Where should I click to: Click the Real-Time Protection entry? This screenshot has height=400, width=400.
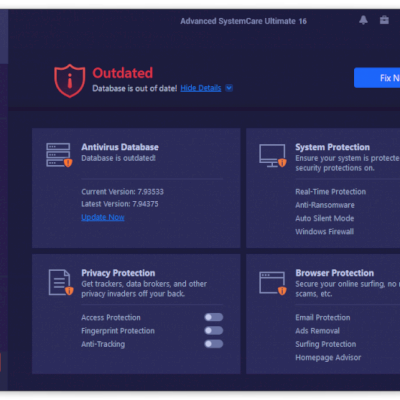331,192
